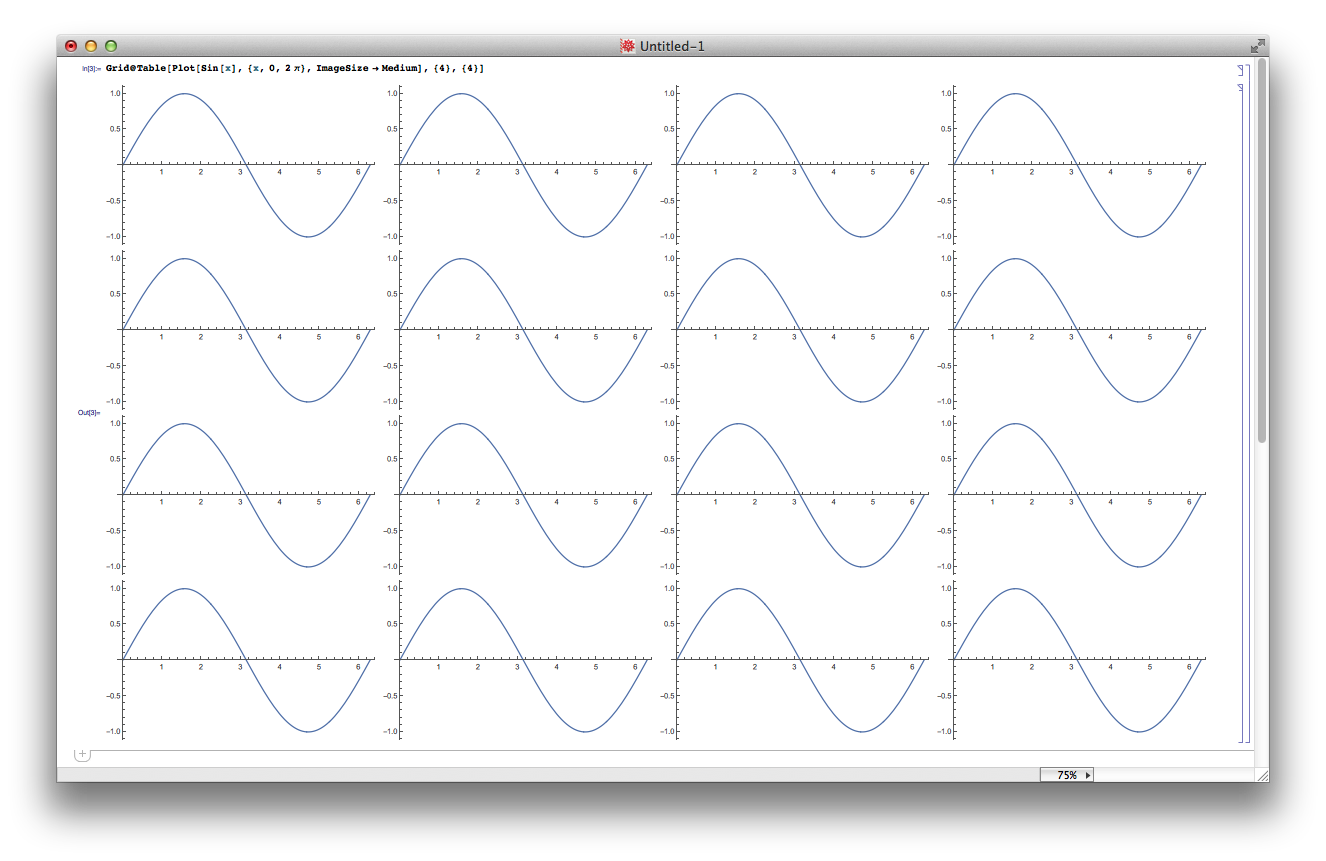Click the Mathematica document icon beside Untitled-1

627,46
